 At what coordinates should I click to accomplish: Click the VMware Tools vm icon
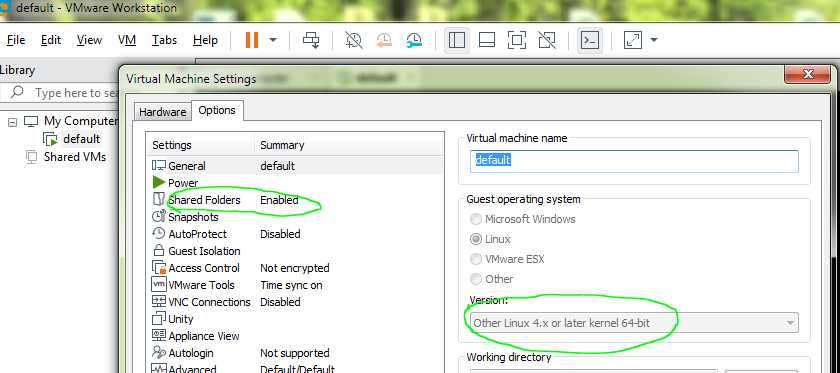(x=159, y=285)
